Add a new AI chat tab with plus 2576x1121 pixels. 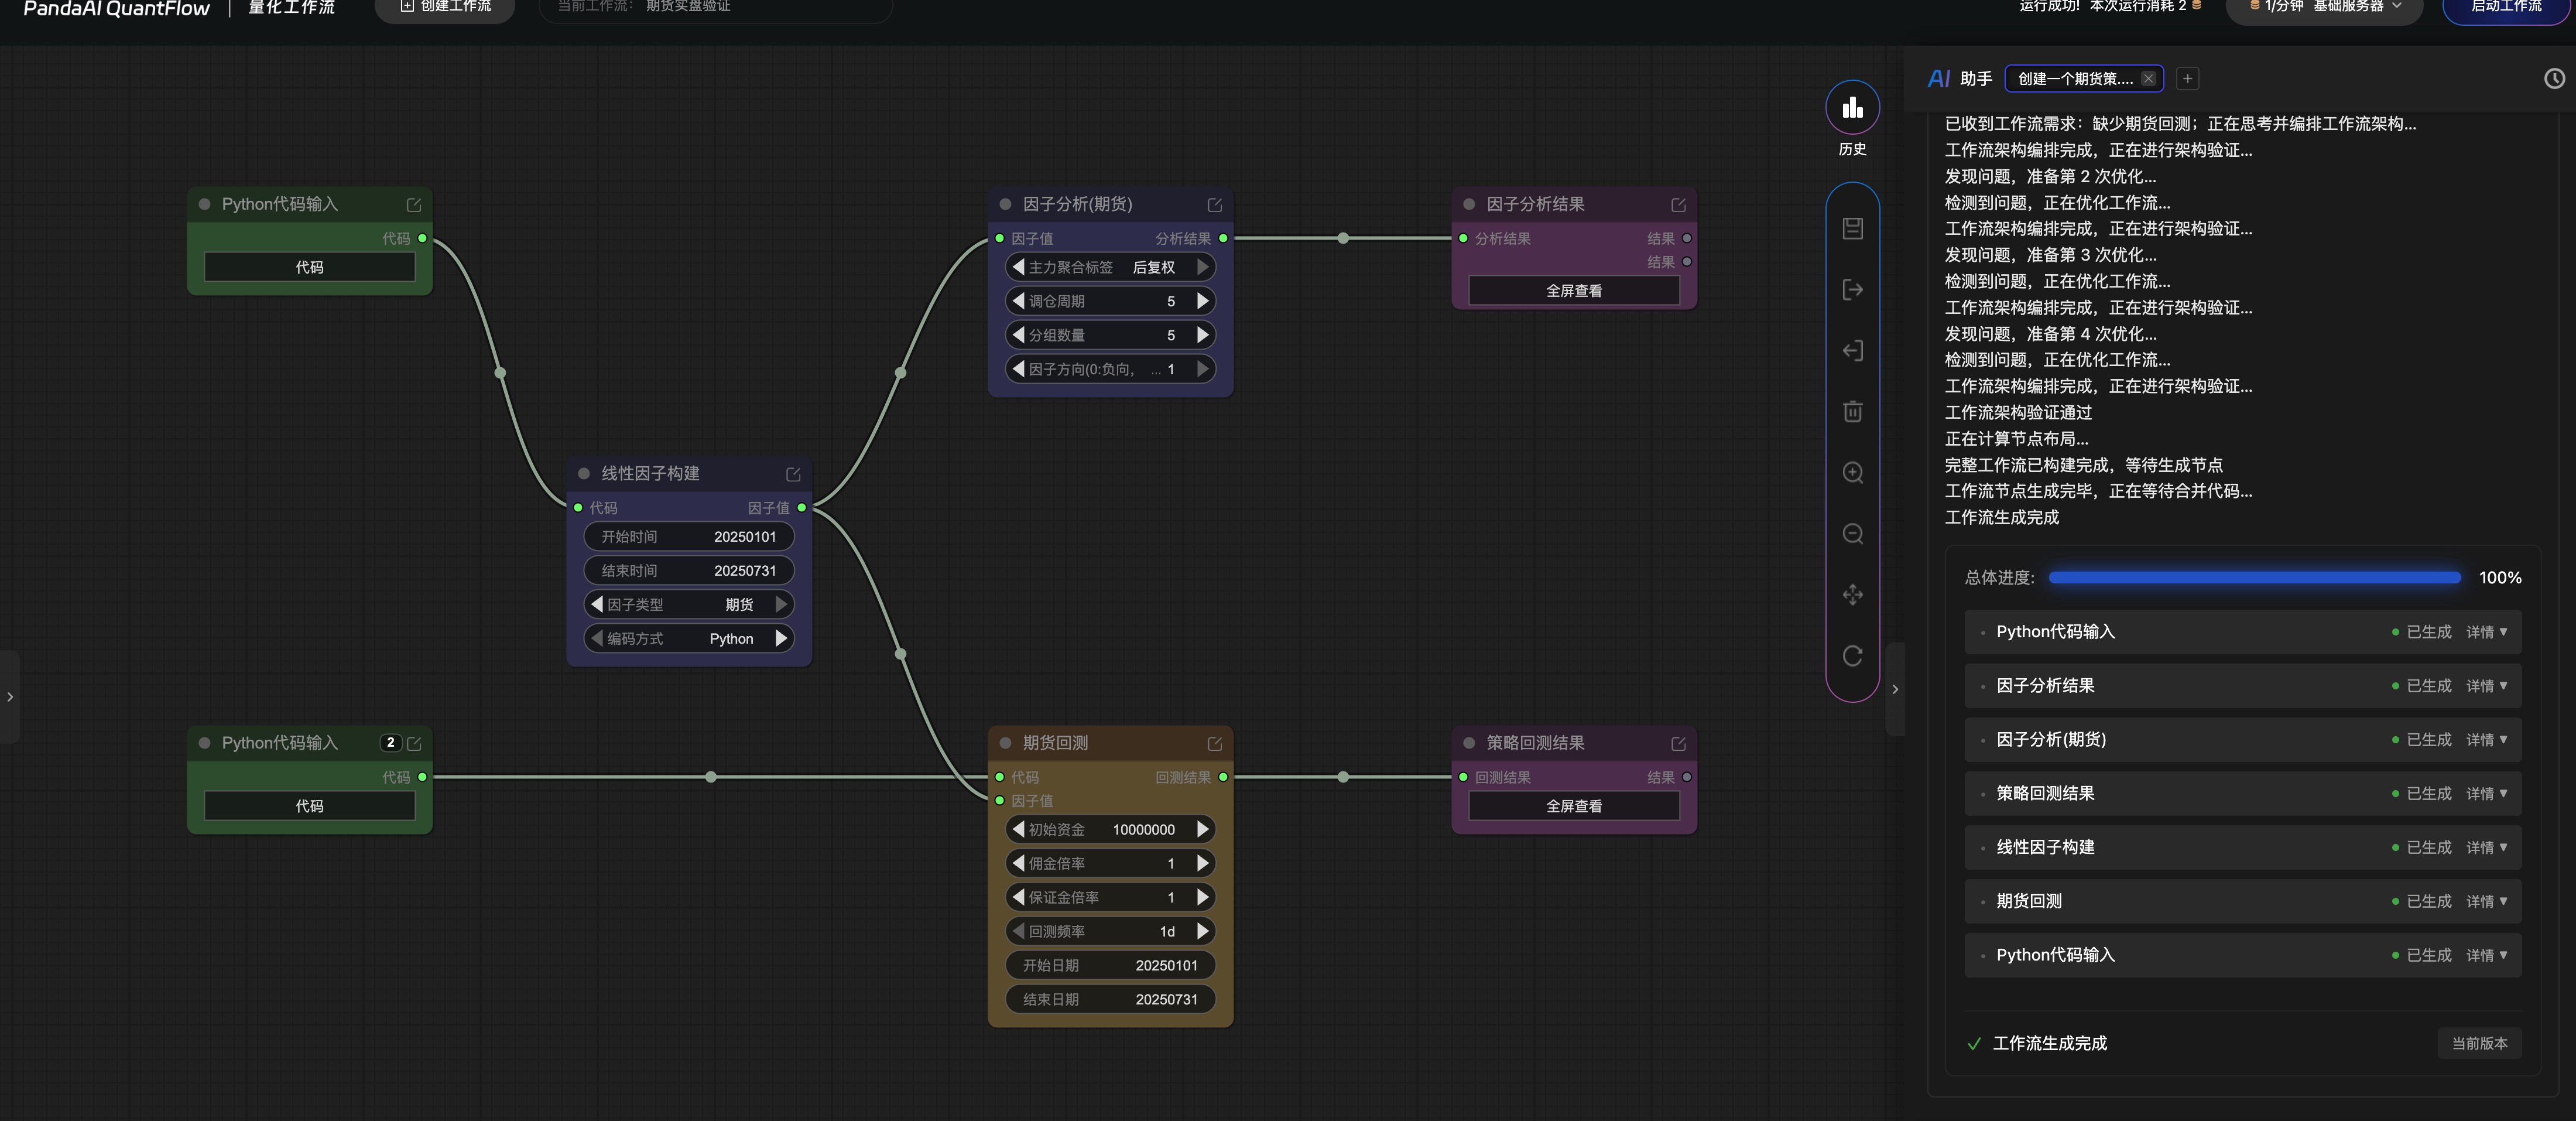tap(2187, 78)
